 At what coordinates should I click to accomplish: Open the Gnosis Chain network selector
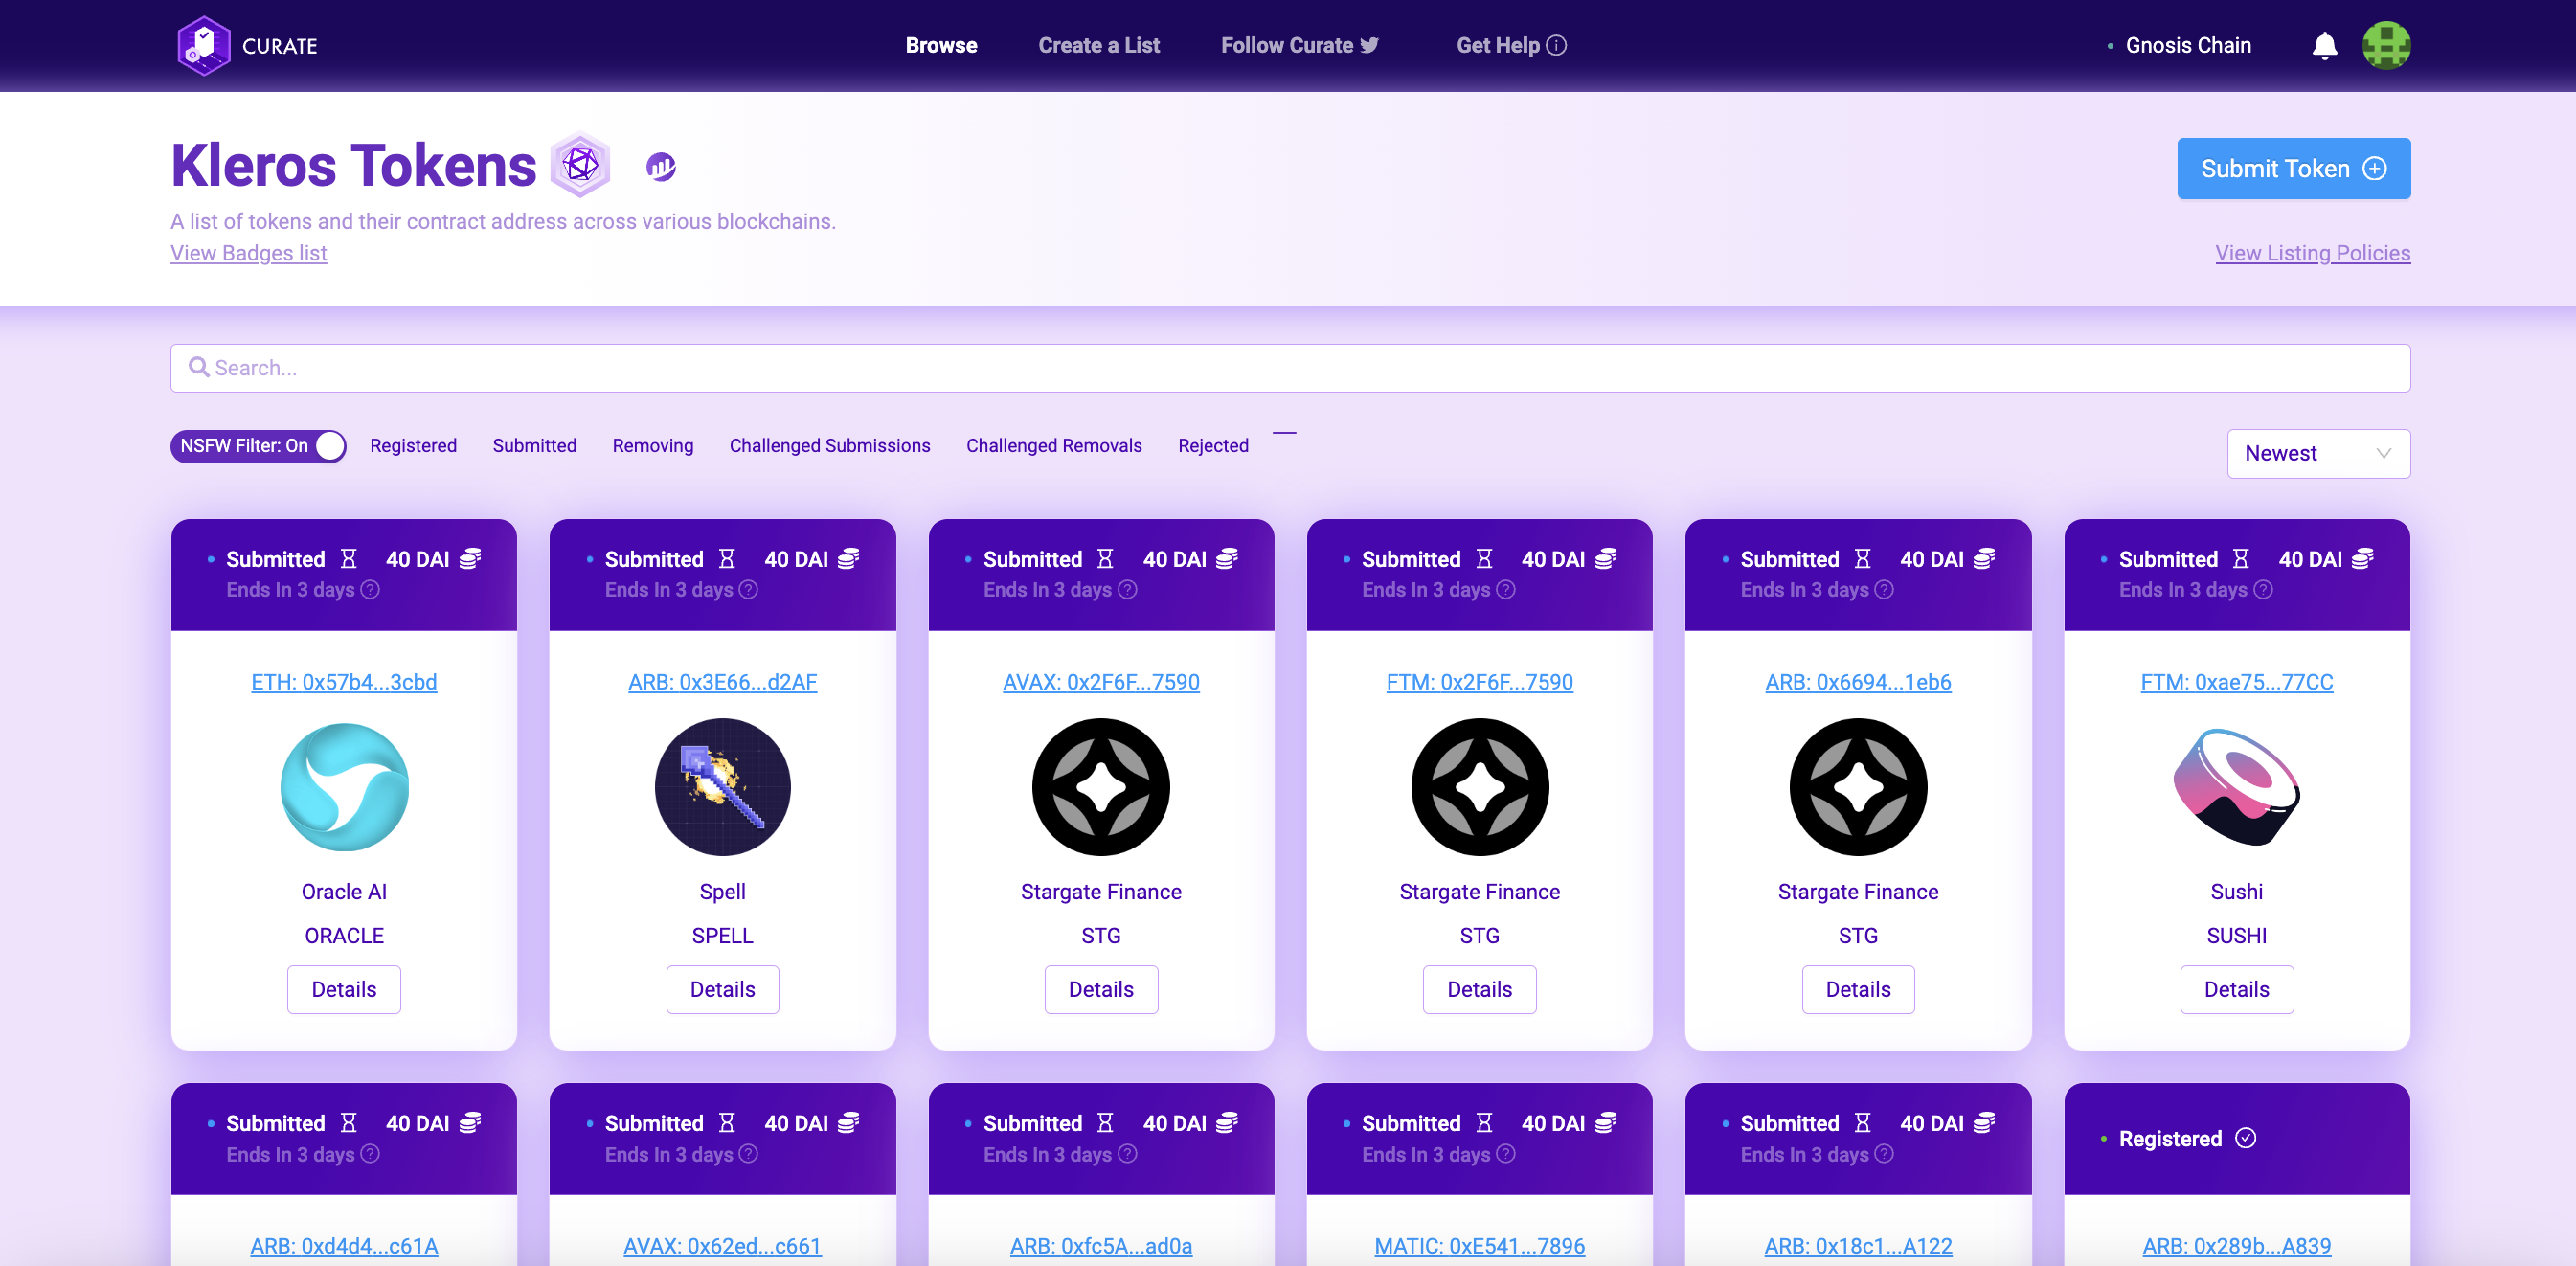(x=2187, y=46)
